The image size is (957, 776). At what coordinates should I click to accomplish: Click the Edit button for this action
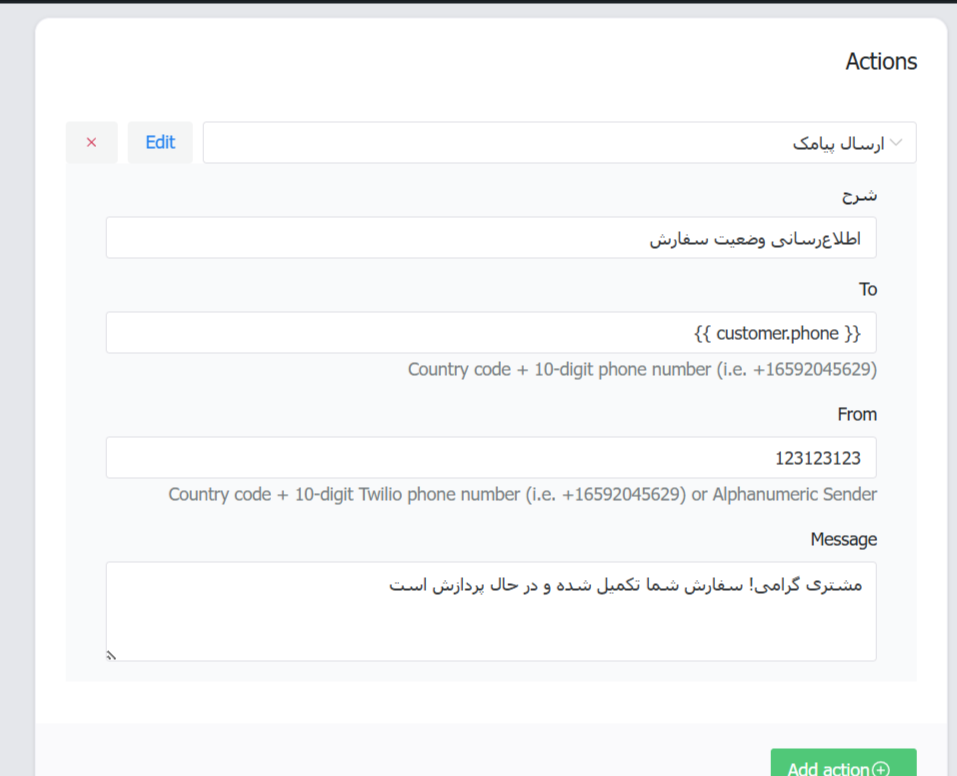click(x=159, y=142)
